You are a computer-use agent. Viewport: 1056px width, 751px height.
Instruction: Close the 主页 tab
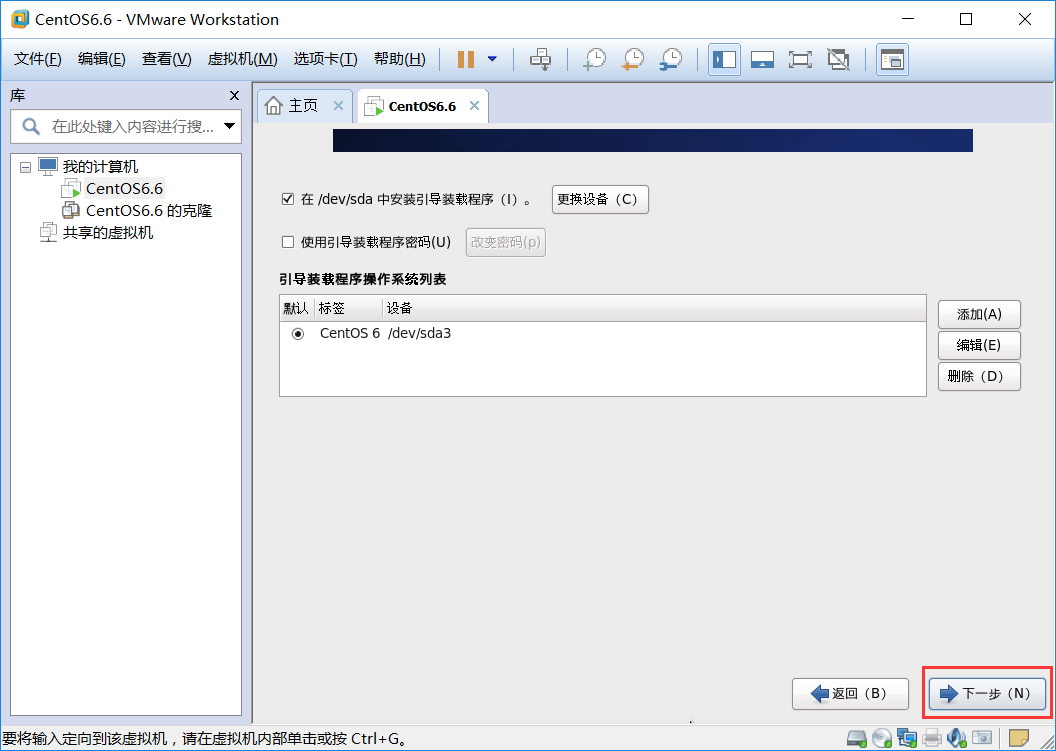point(338,106)
